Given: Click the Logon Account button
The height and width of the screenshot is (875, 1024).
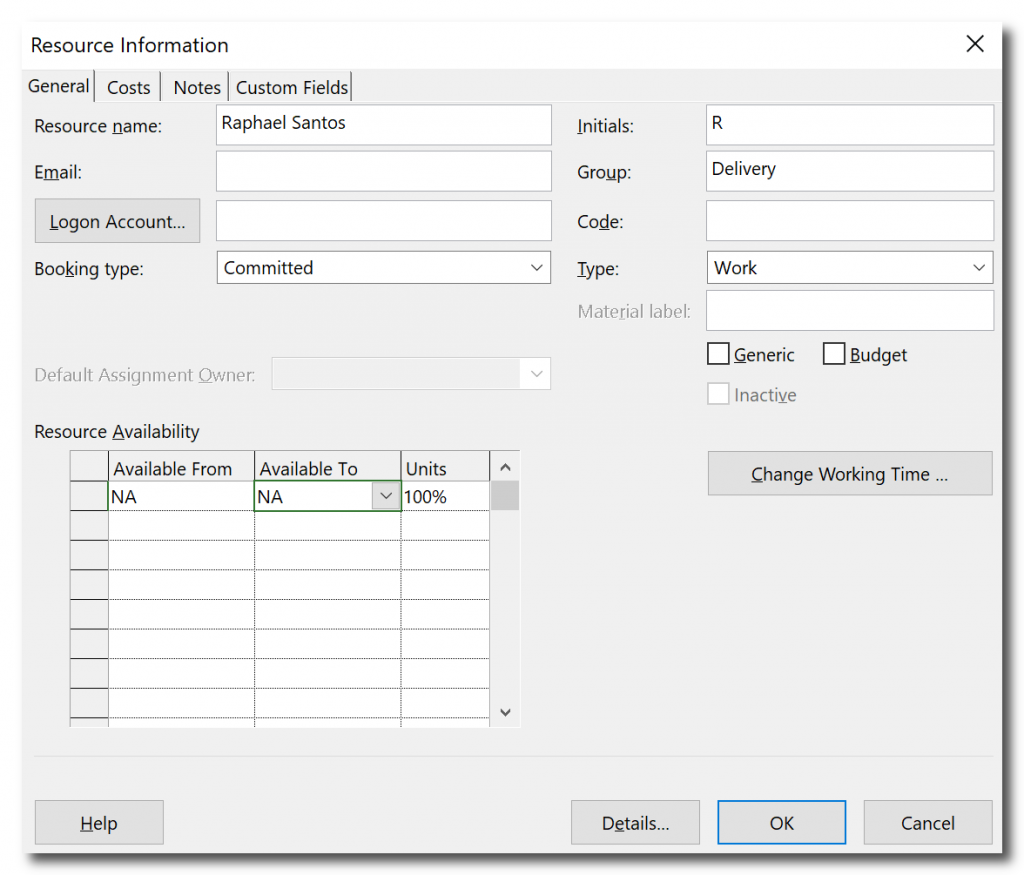Looking at the screenshot, I should (x=118, y=221).
